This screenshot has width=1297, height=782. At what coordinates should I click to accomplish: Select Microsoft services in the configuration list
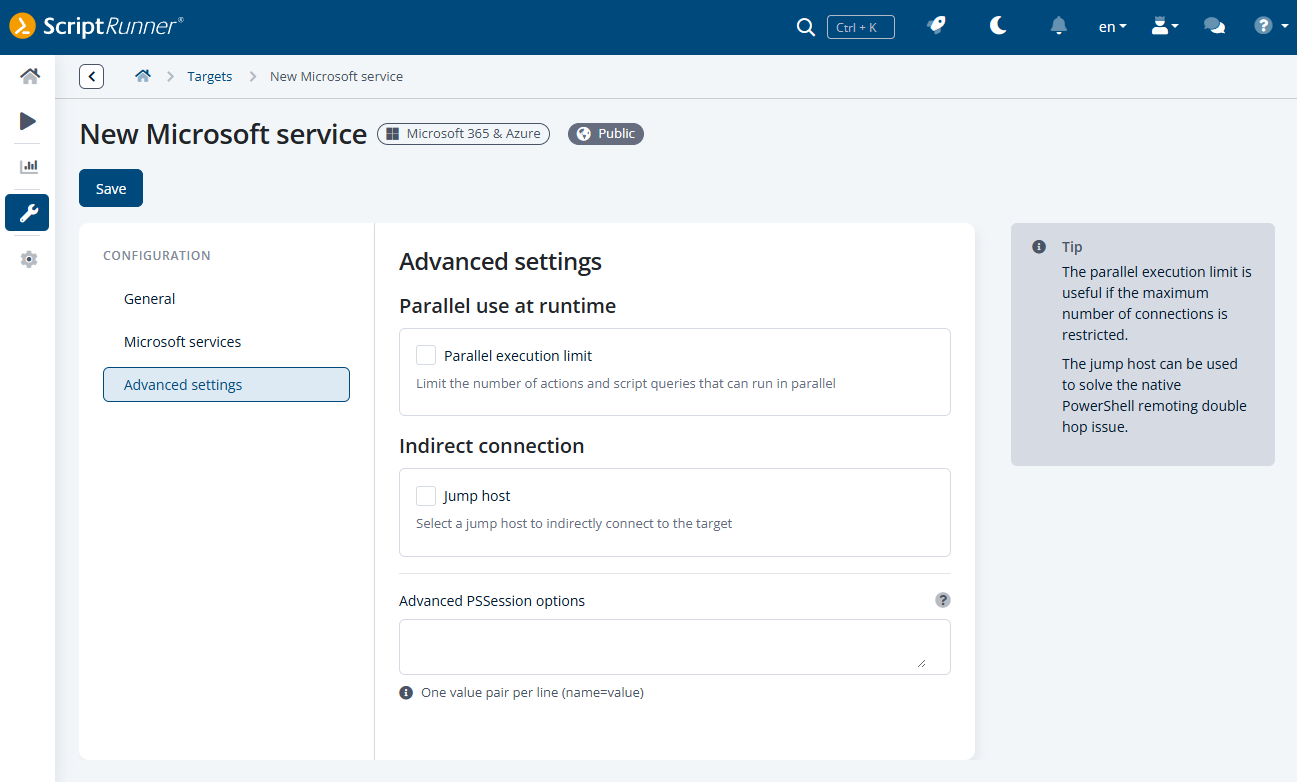(x=226, y=342)
